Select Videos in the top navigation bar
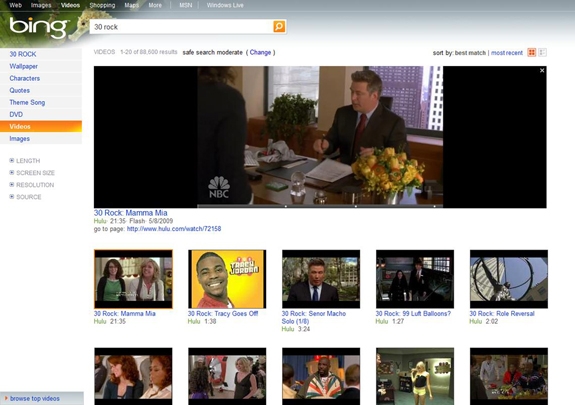575x405 pixels. click(x=70, y=5)
